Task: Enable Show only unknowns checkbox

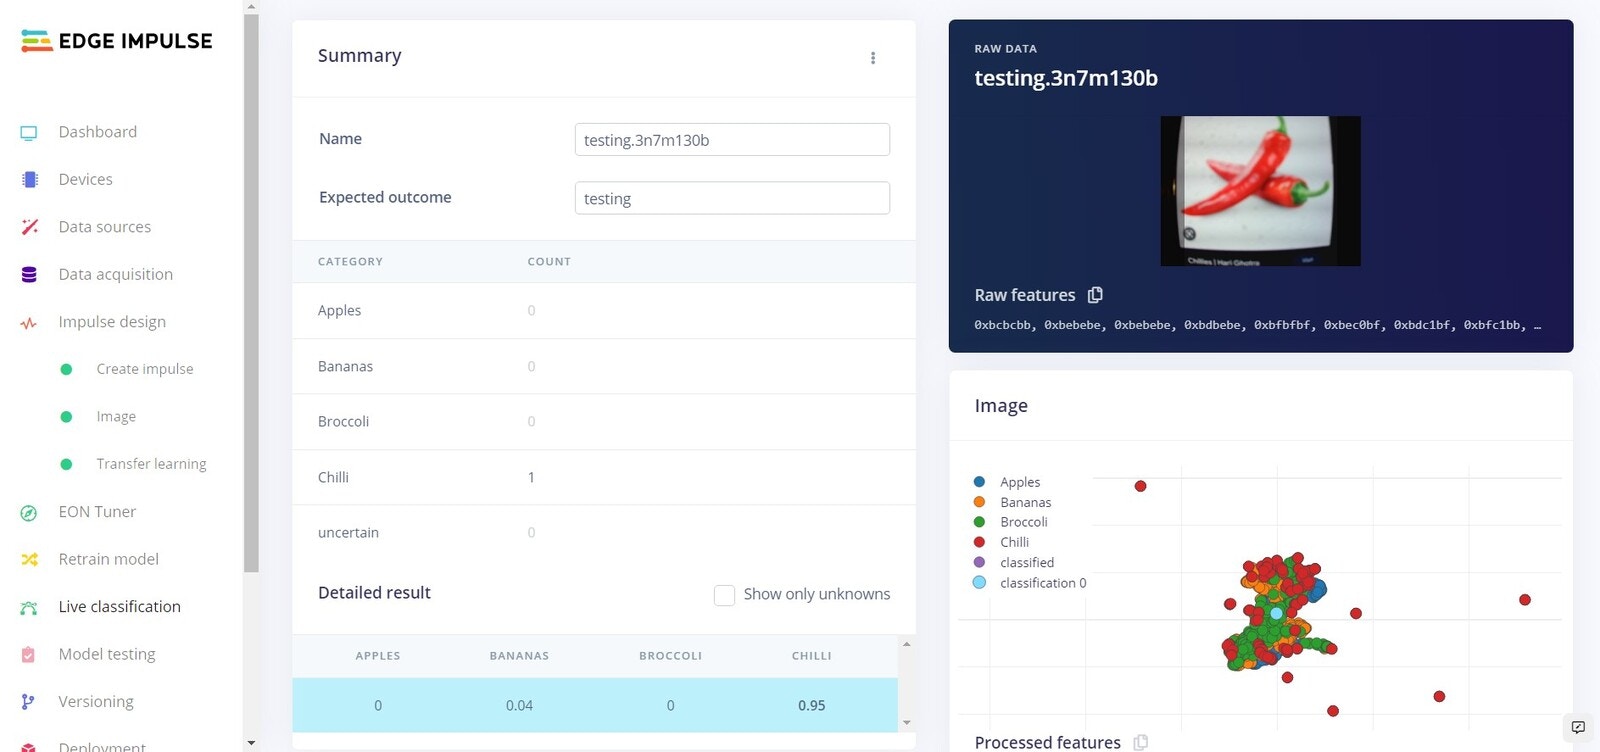Action: (x=724, y=595)
